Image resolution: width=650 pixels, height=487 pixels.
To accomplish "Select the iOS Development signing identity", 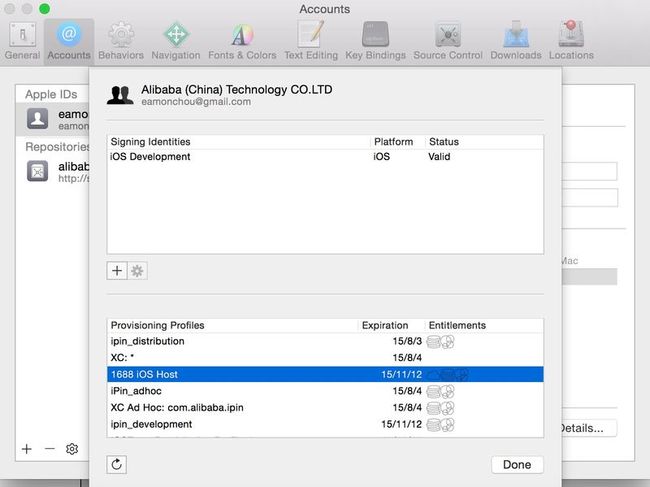I will pos(325,157).
